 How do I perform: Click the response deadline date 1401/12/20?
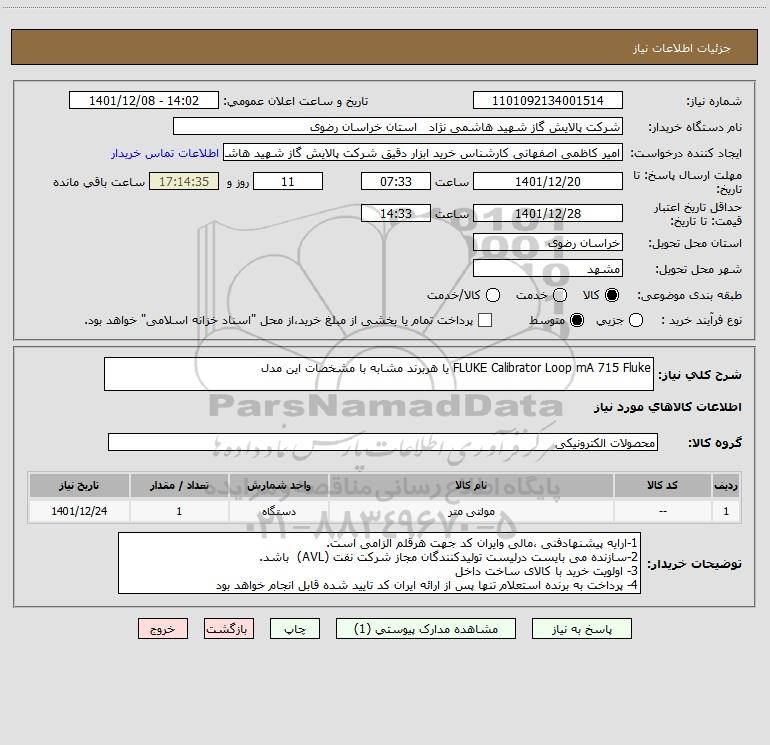pyautogui.click(x=548, y=181)
